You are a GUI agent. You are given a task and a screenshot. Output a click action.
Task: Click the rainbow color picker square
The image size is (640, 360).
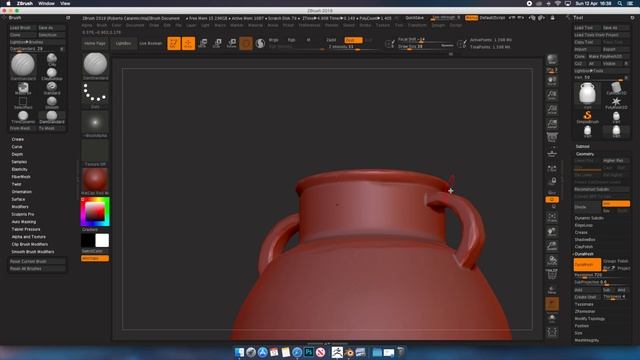(x=95, y=211)
